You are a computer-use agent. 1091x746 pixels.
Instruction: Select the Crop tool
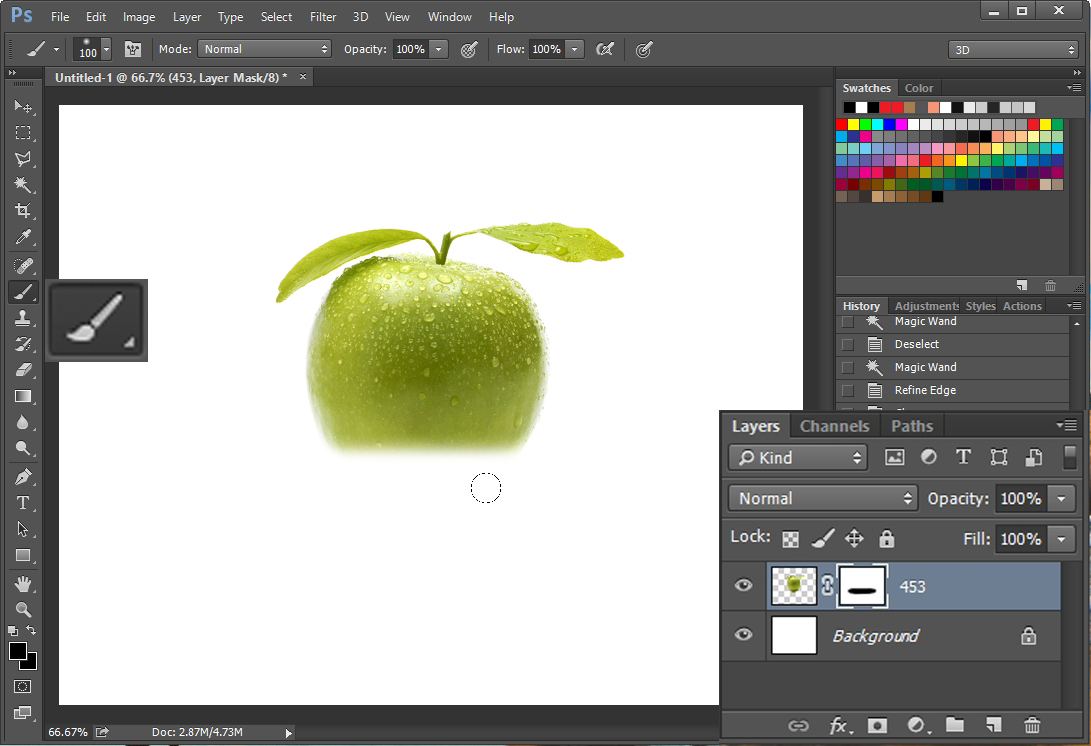pos(23,211)
